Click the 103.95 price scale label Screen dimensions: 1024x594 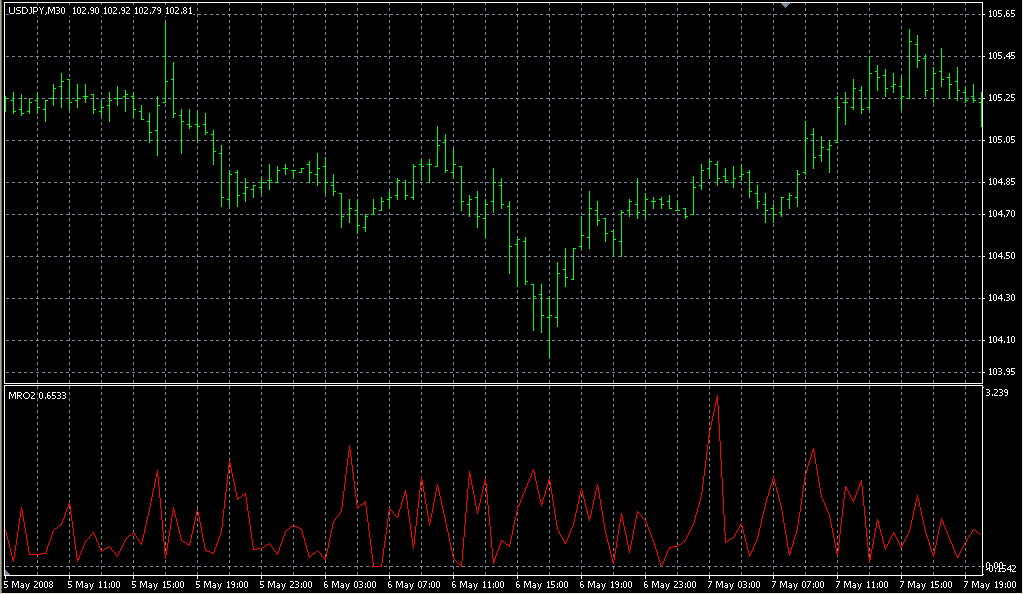[x=1001, y=372]
